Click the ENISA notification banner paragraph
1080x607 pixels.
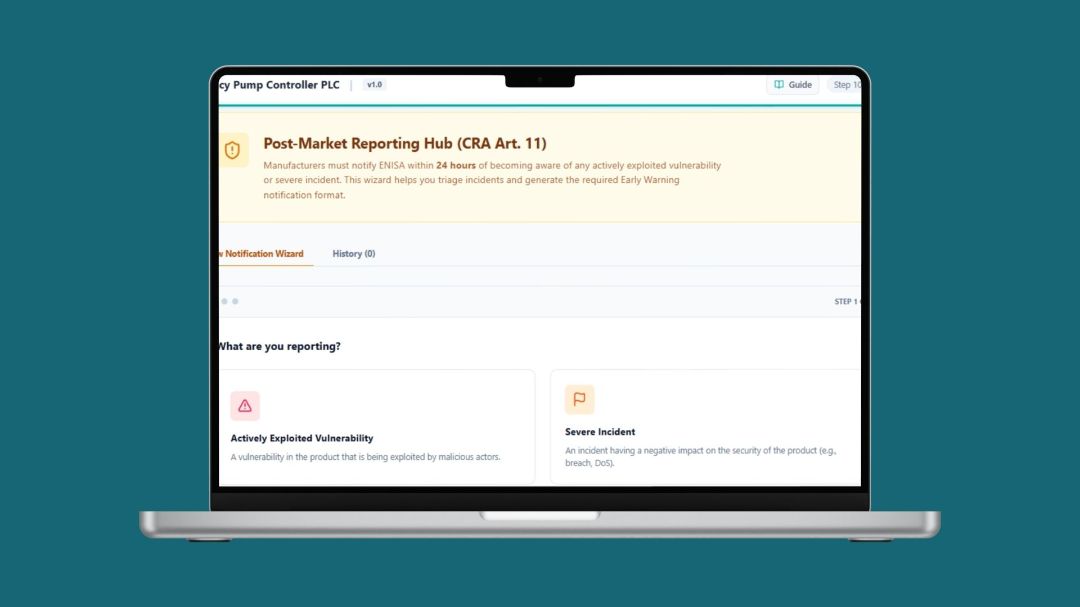coord(492,180)
